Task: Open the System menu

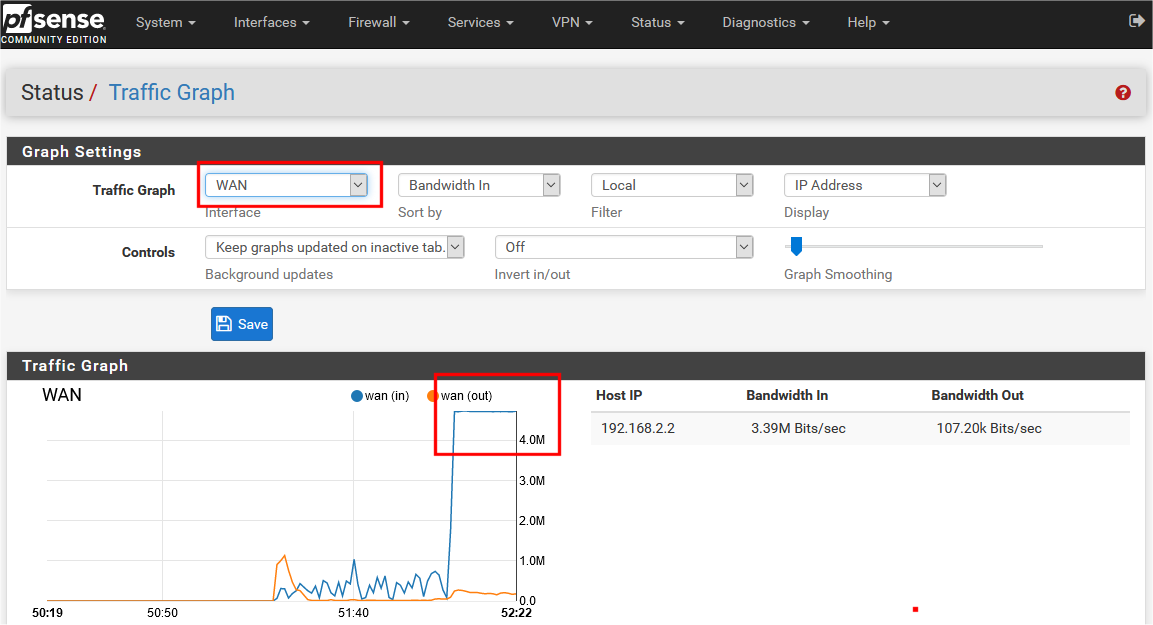Action: 165,23
